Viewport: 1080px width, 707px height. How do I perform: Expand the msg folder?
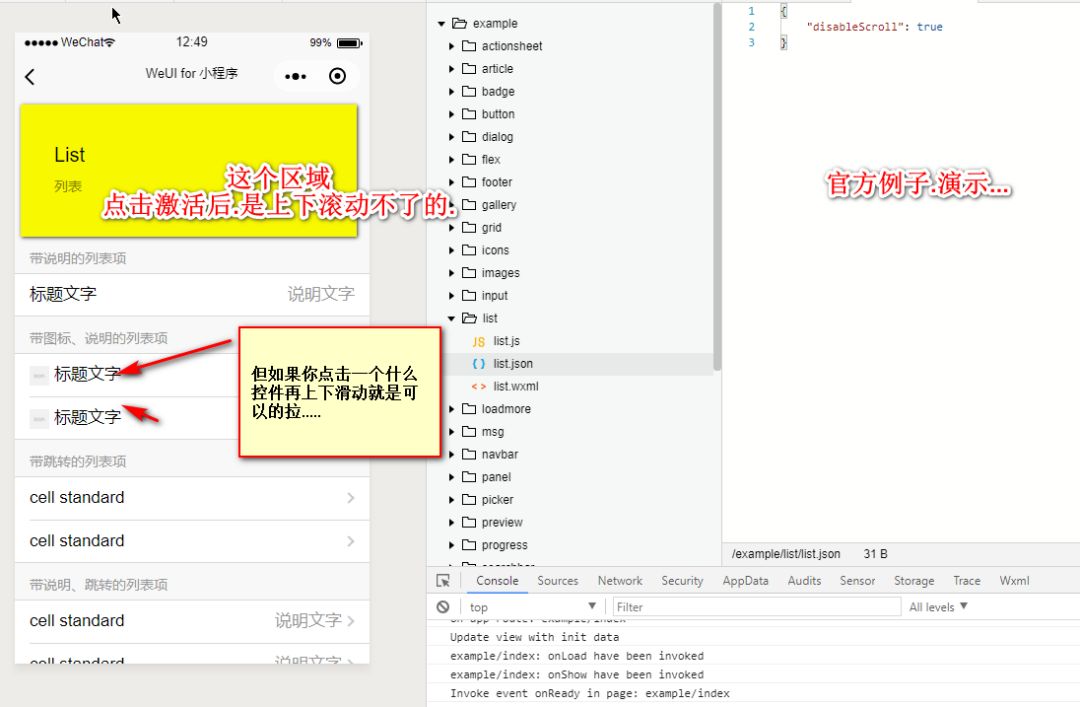pyautogui.click(x=451, y=432)
